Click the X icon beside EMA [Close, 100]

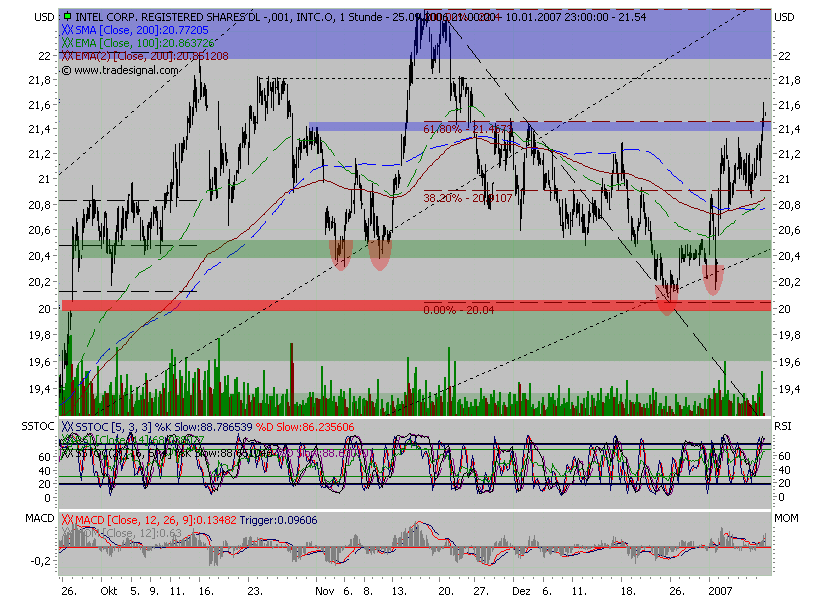click(x=68, y=44)
